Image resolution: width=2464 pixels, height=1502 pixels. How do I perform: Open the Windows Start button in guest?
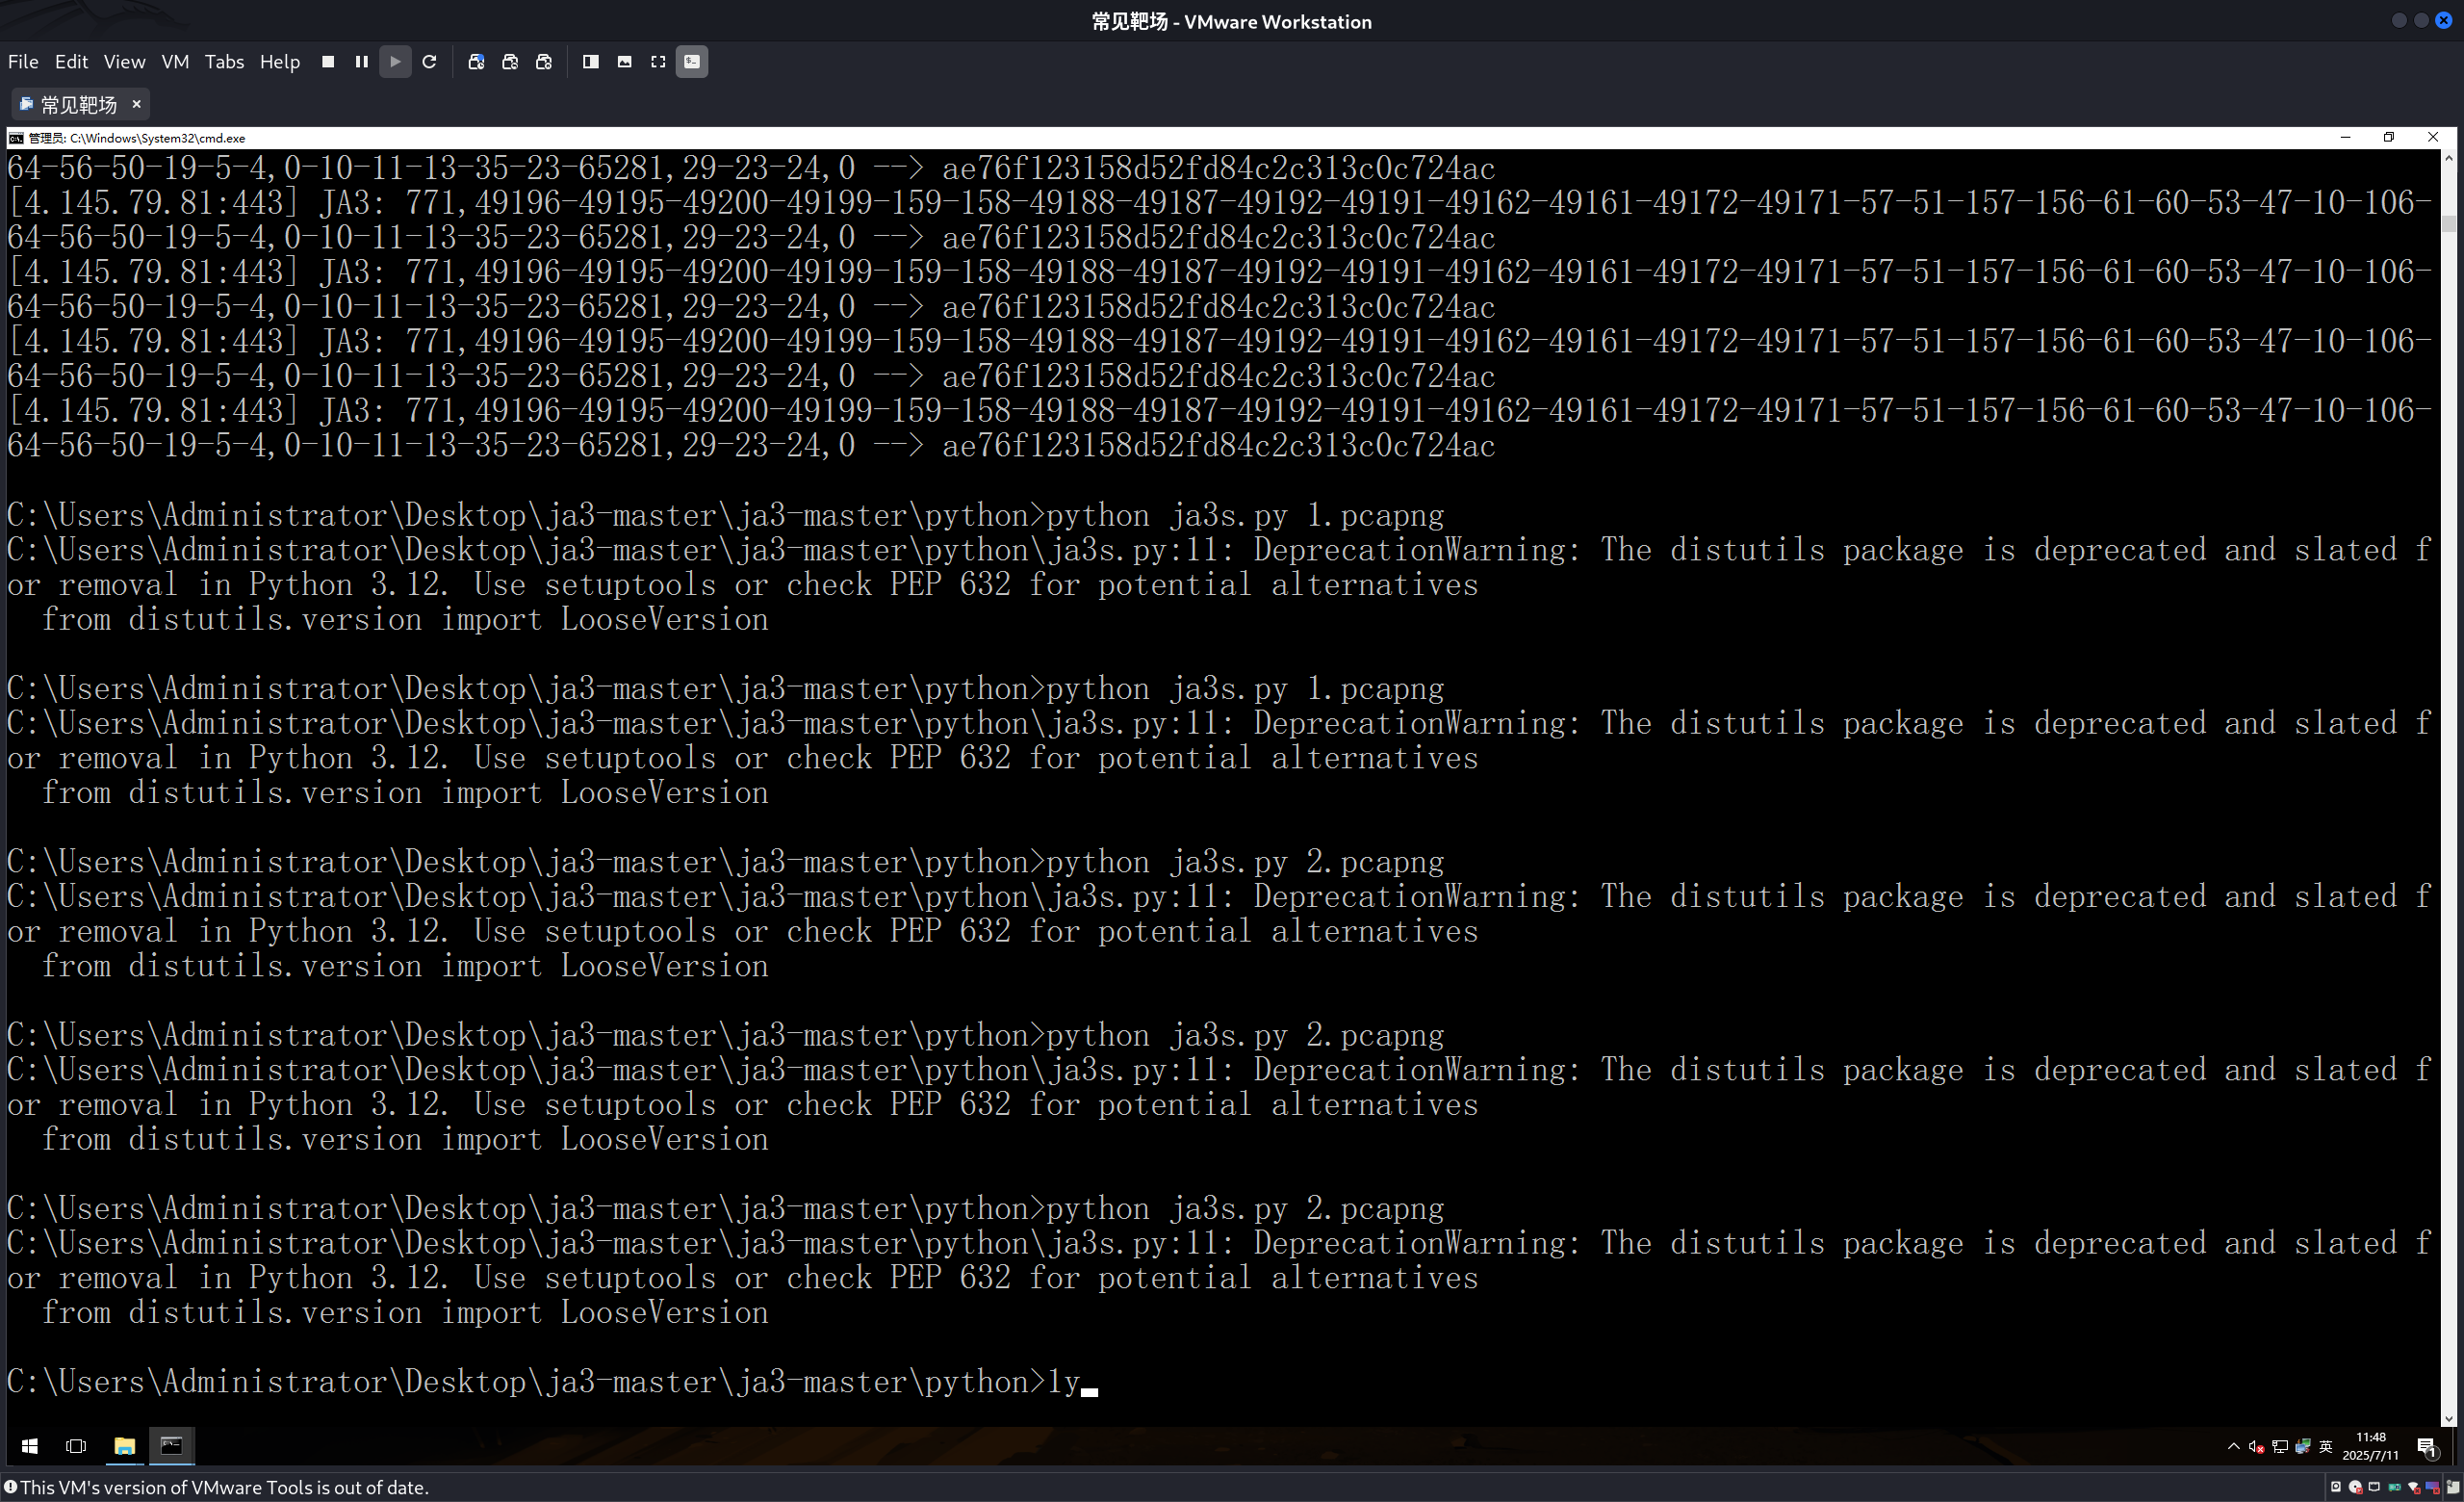pos(30,1446)
